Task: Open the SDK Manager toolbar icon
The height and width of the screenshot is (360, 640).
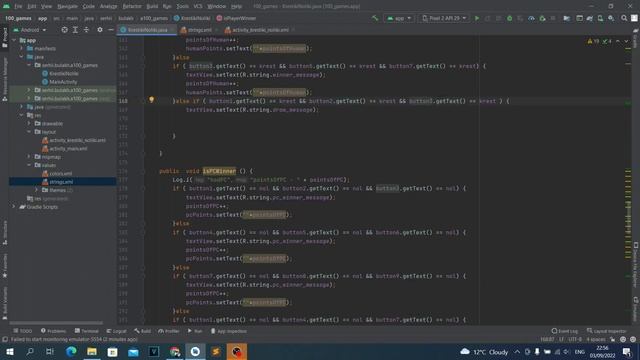Action: click(x=611, y=18)
